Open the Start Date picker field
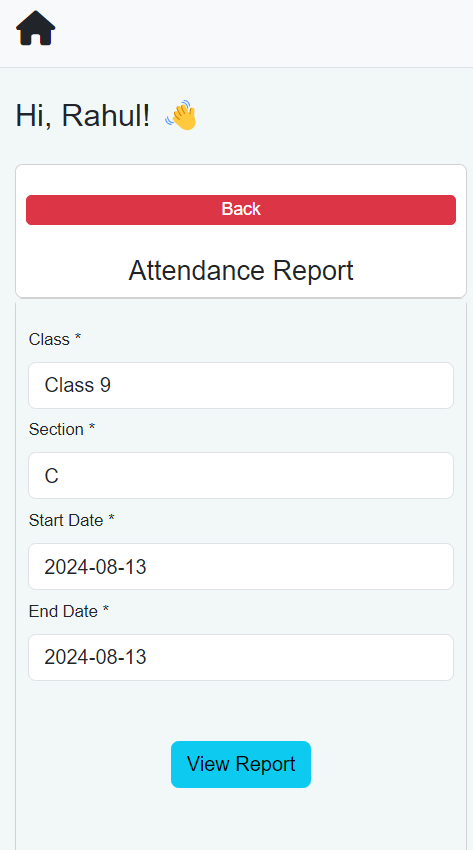The height and width of the screenshot is (850, 473). 241,566
